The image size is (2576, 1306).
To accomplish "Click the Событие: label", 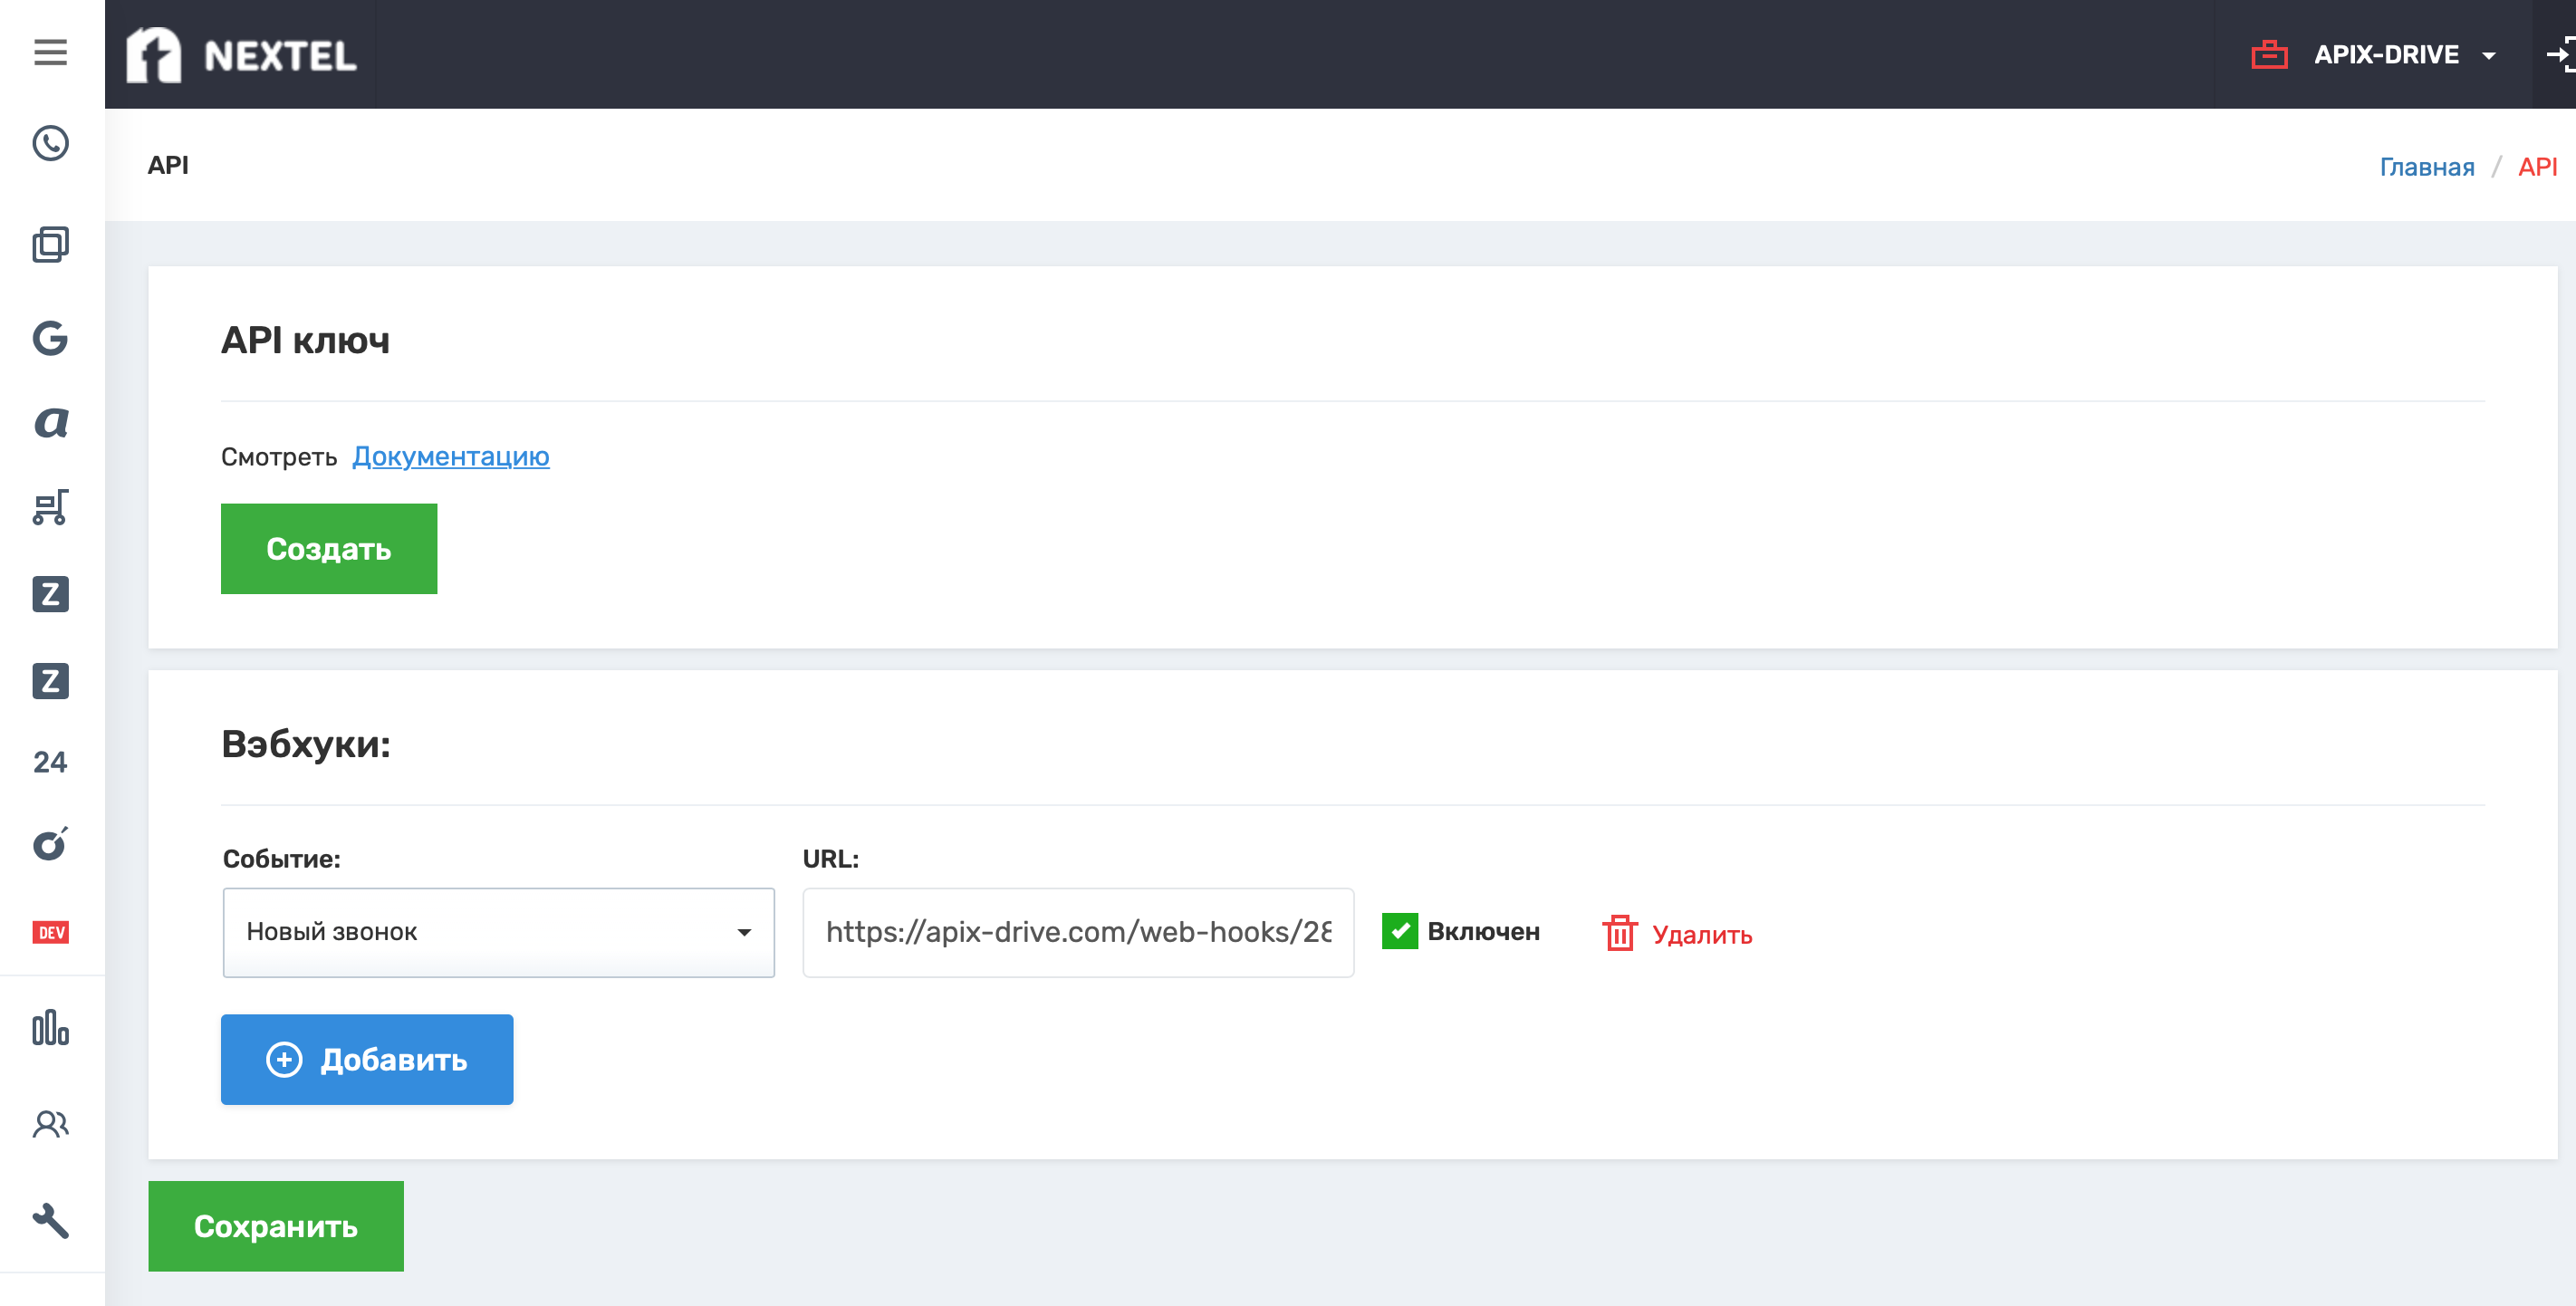I will [282, 859].
